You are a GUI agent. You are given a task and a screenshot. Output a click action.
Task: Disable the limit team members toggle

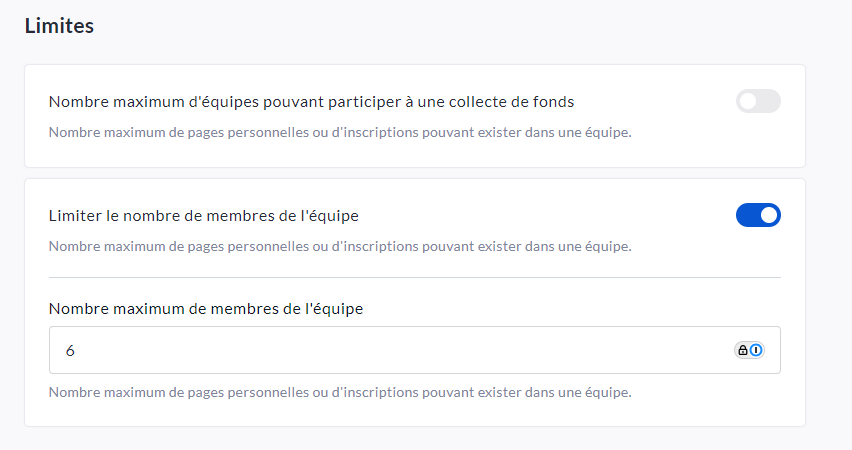758,215
